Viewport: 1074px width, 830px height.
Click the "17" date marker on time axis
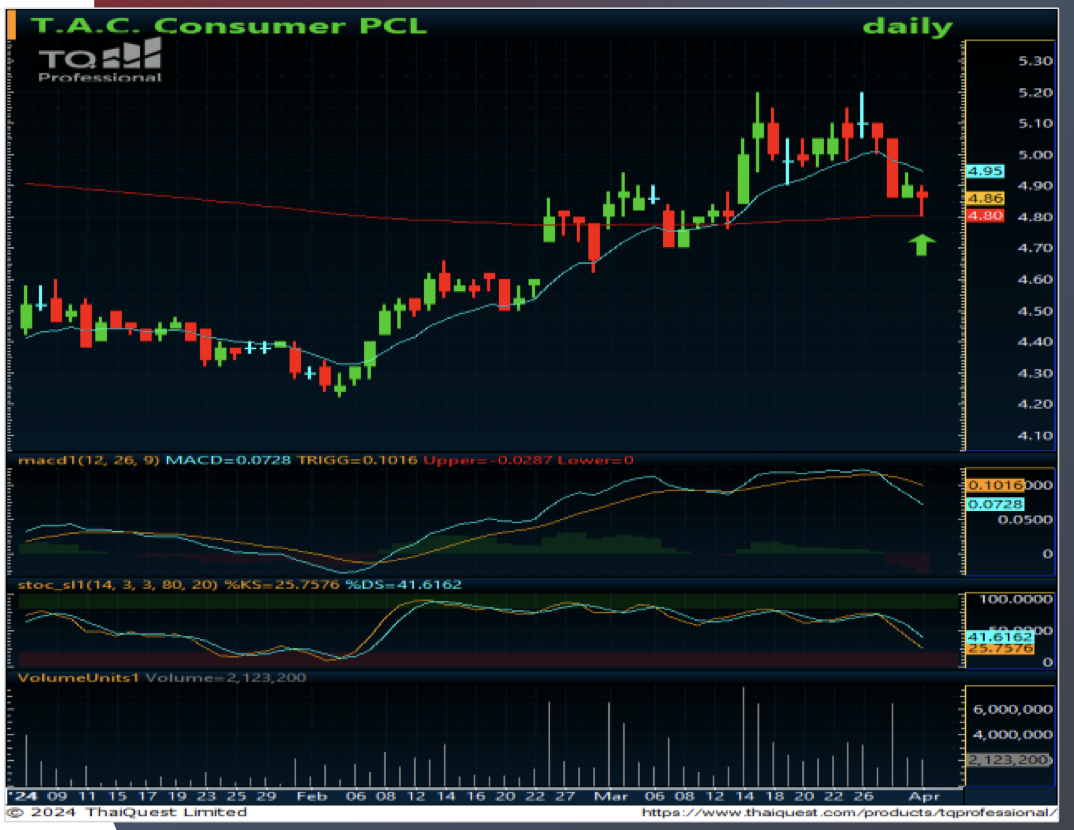click(x=148, y=796)
